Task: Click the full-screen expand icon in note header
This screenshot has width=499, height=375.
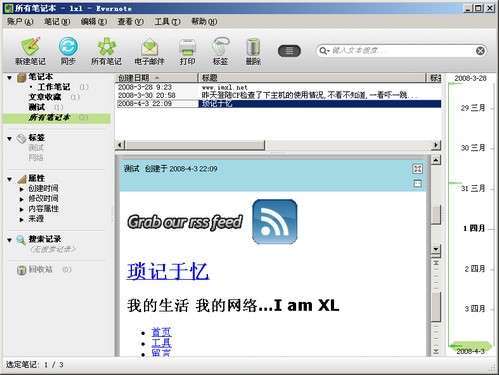Action: coord(417,169)
